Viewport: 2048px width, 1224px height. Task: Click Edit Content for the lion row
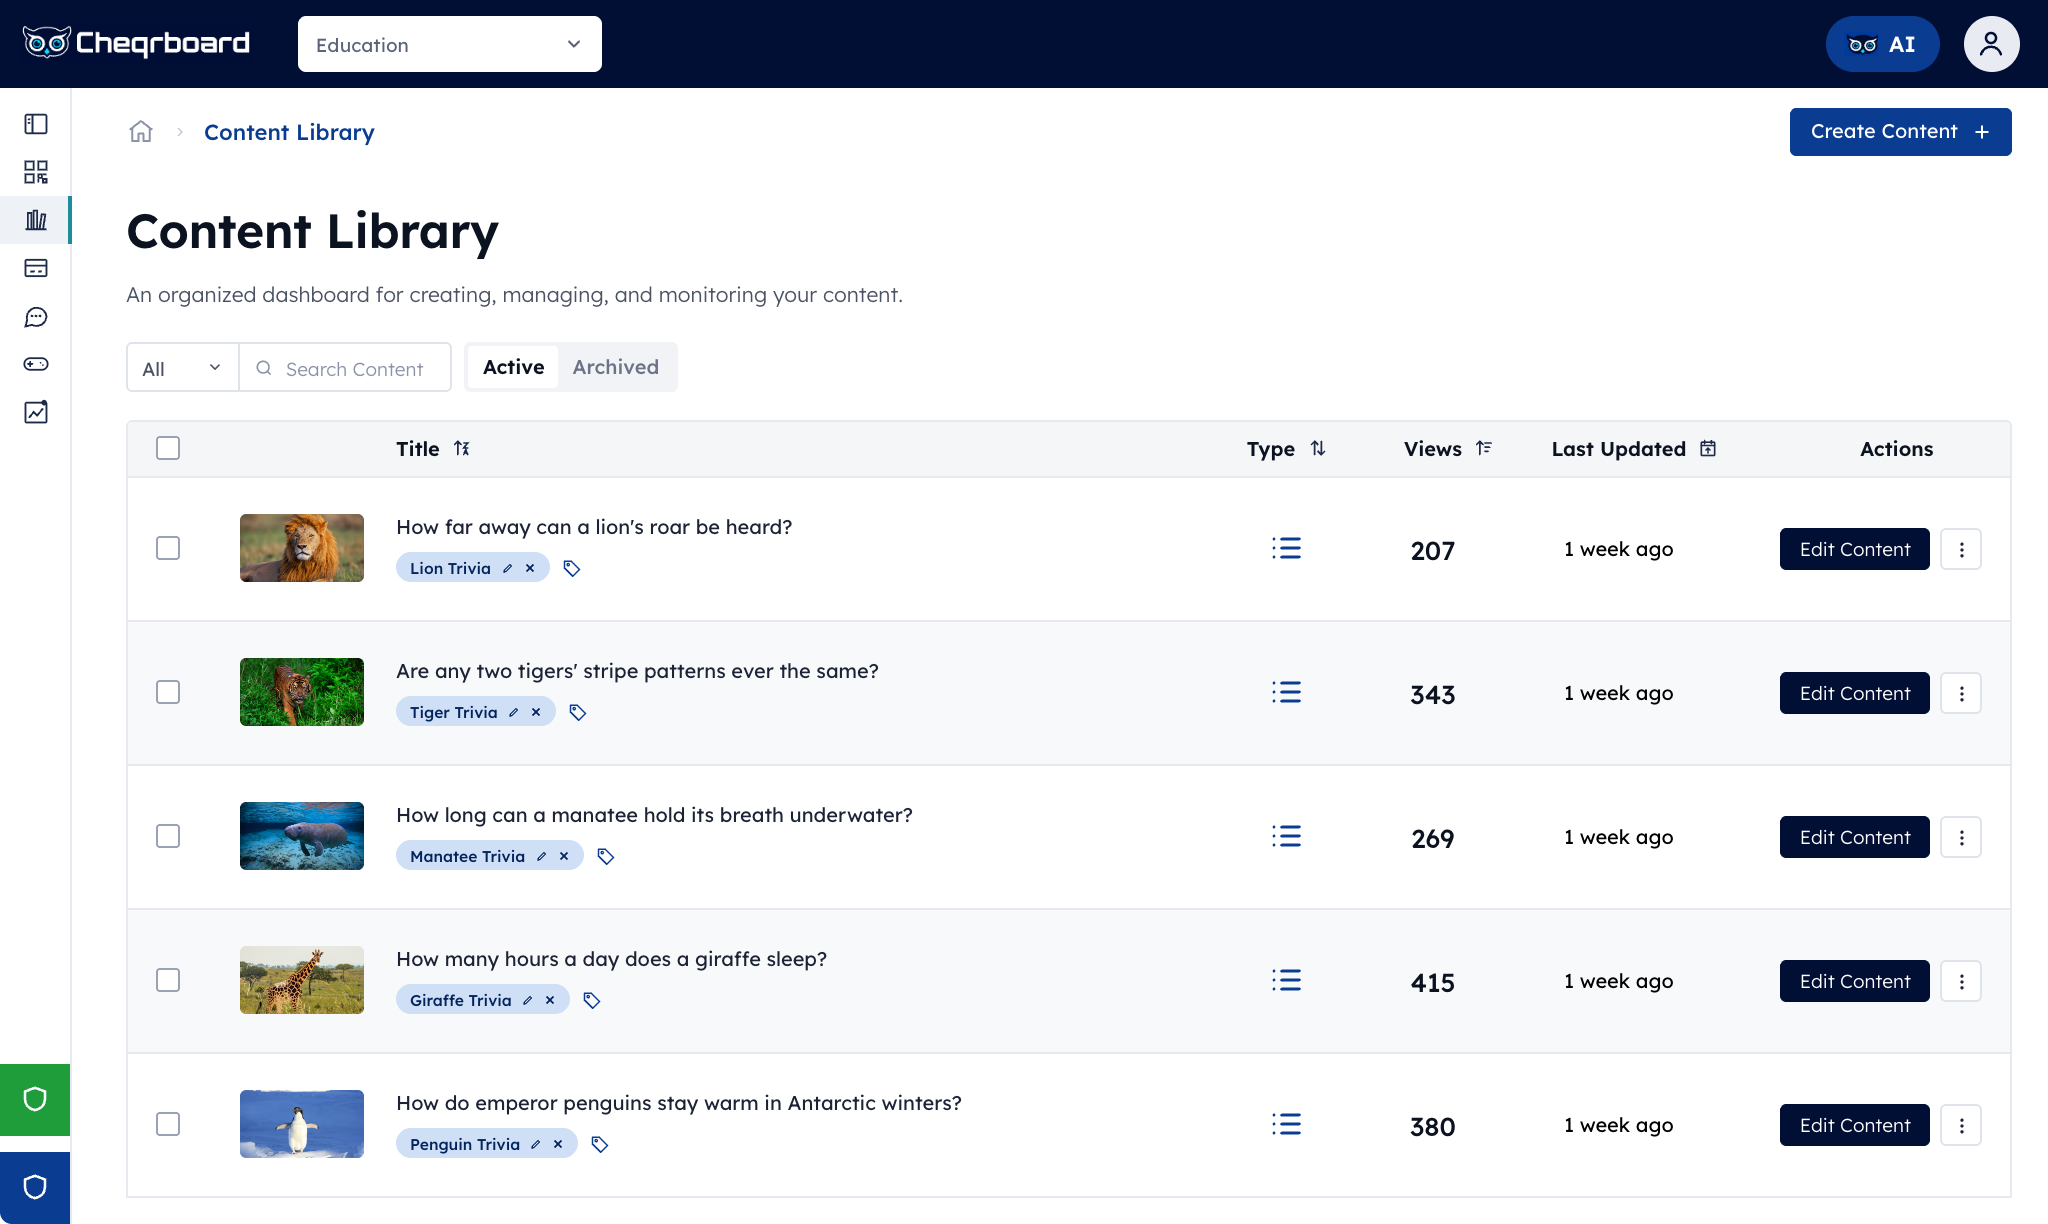point(1854,549)
